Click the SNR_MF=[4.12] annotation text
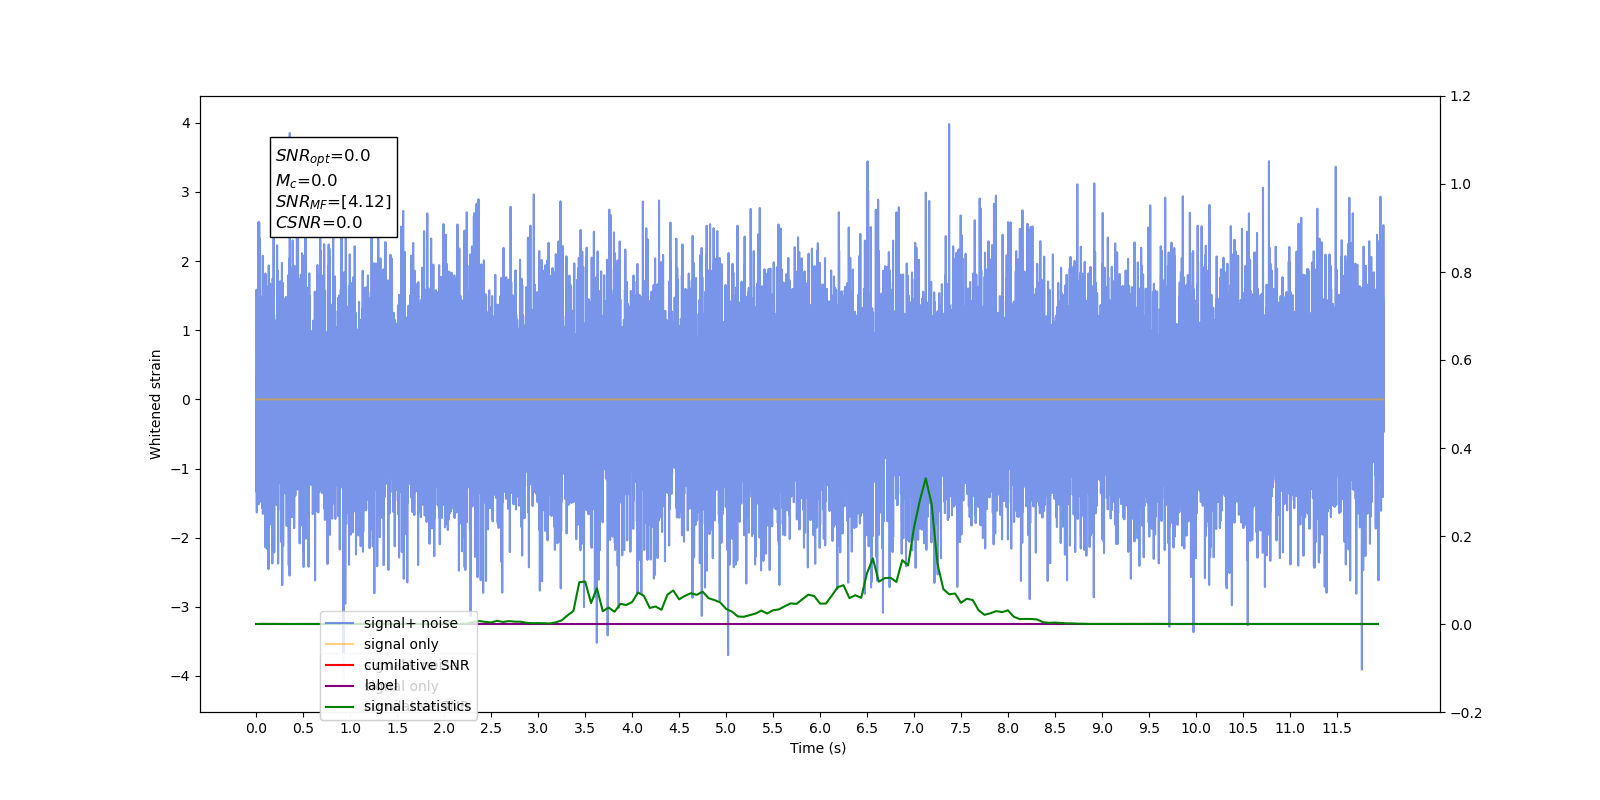1600x800 pixels. click(x=334, y=202)
